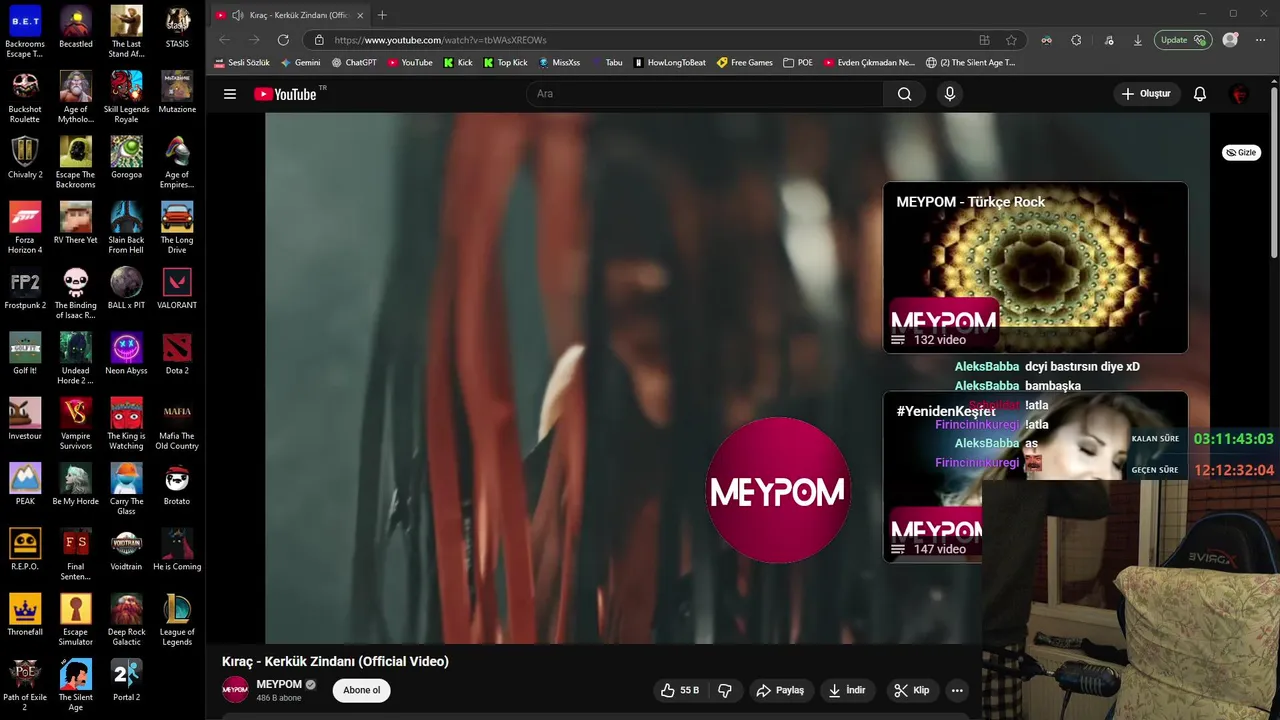Open MEYPOM Türkçe Rock playlist card
The image size is (1280, 720).
click(1035, 267)
